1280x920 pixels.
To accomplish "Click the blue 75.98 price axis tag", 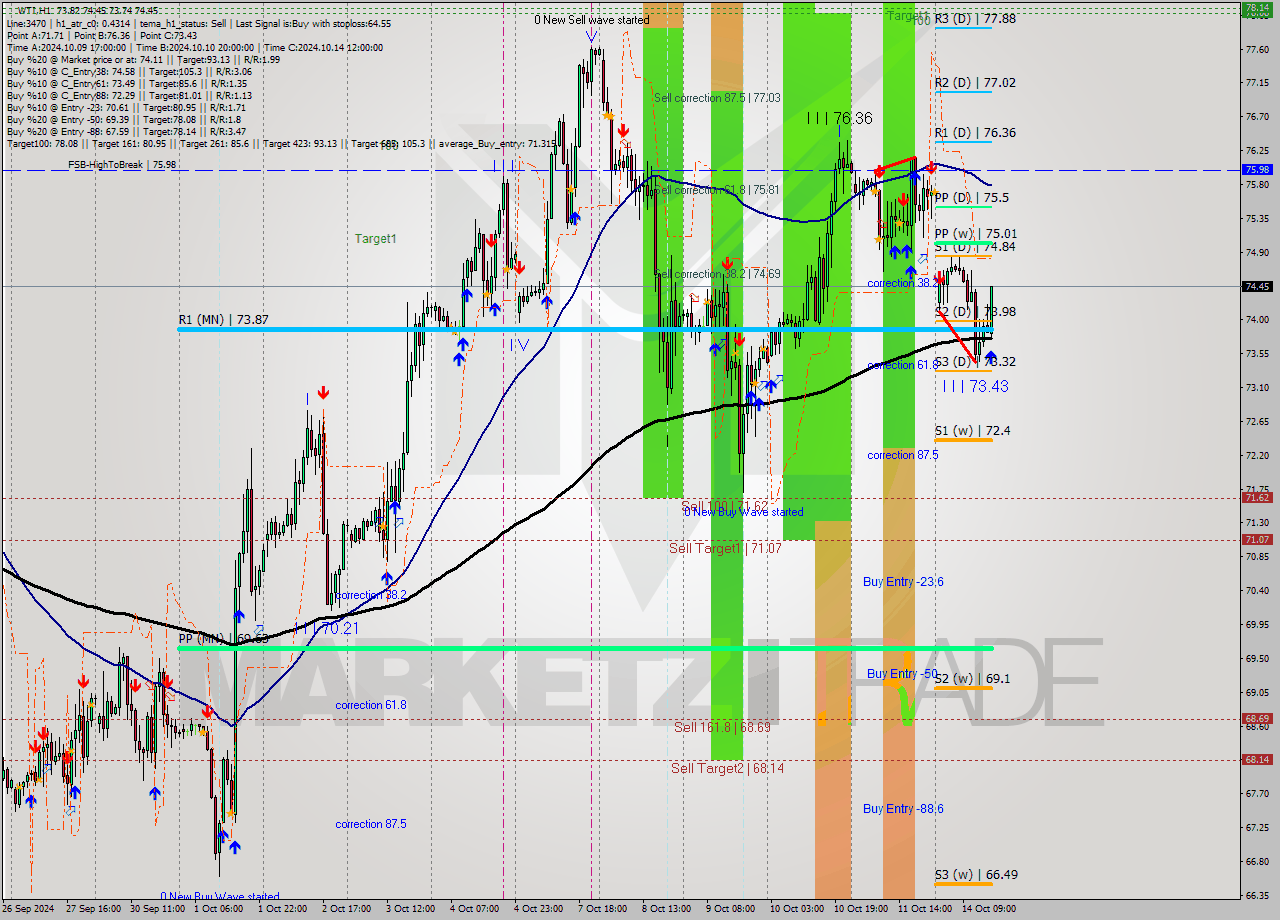I will click(x=1257, y=170).
